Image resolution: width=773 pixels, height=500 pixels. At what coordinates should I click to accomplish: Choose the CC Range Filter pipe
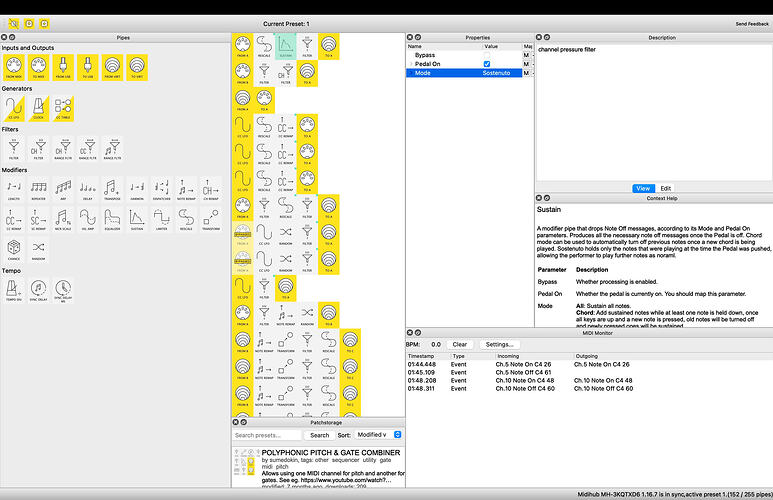pos(88,148)
